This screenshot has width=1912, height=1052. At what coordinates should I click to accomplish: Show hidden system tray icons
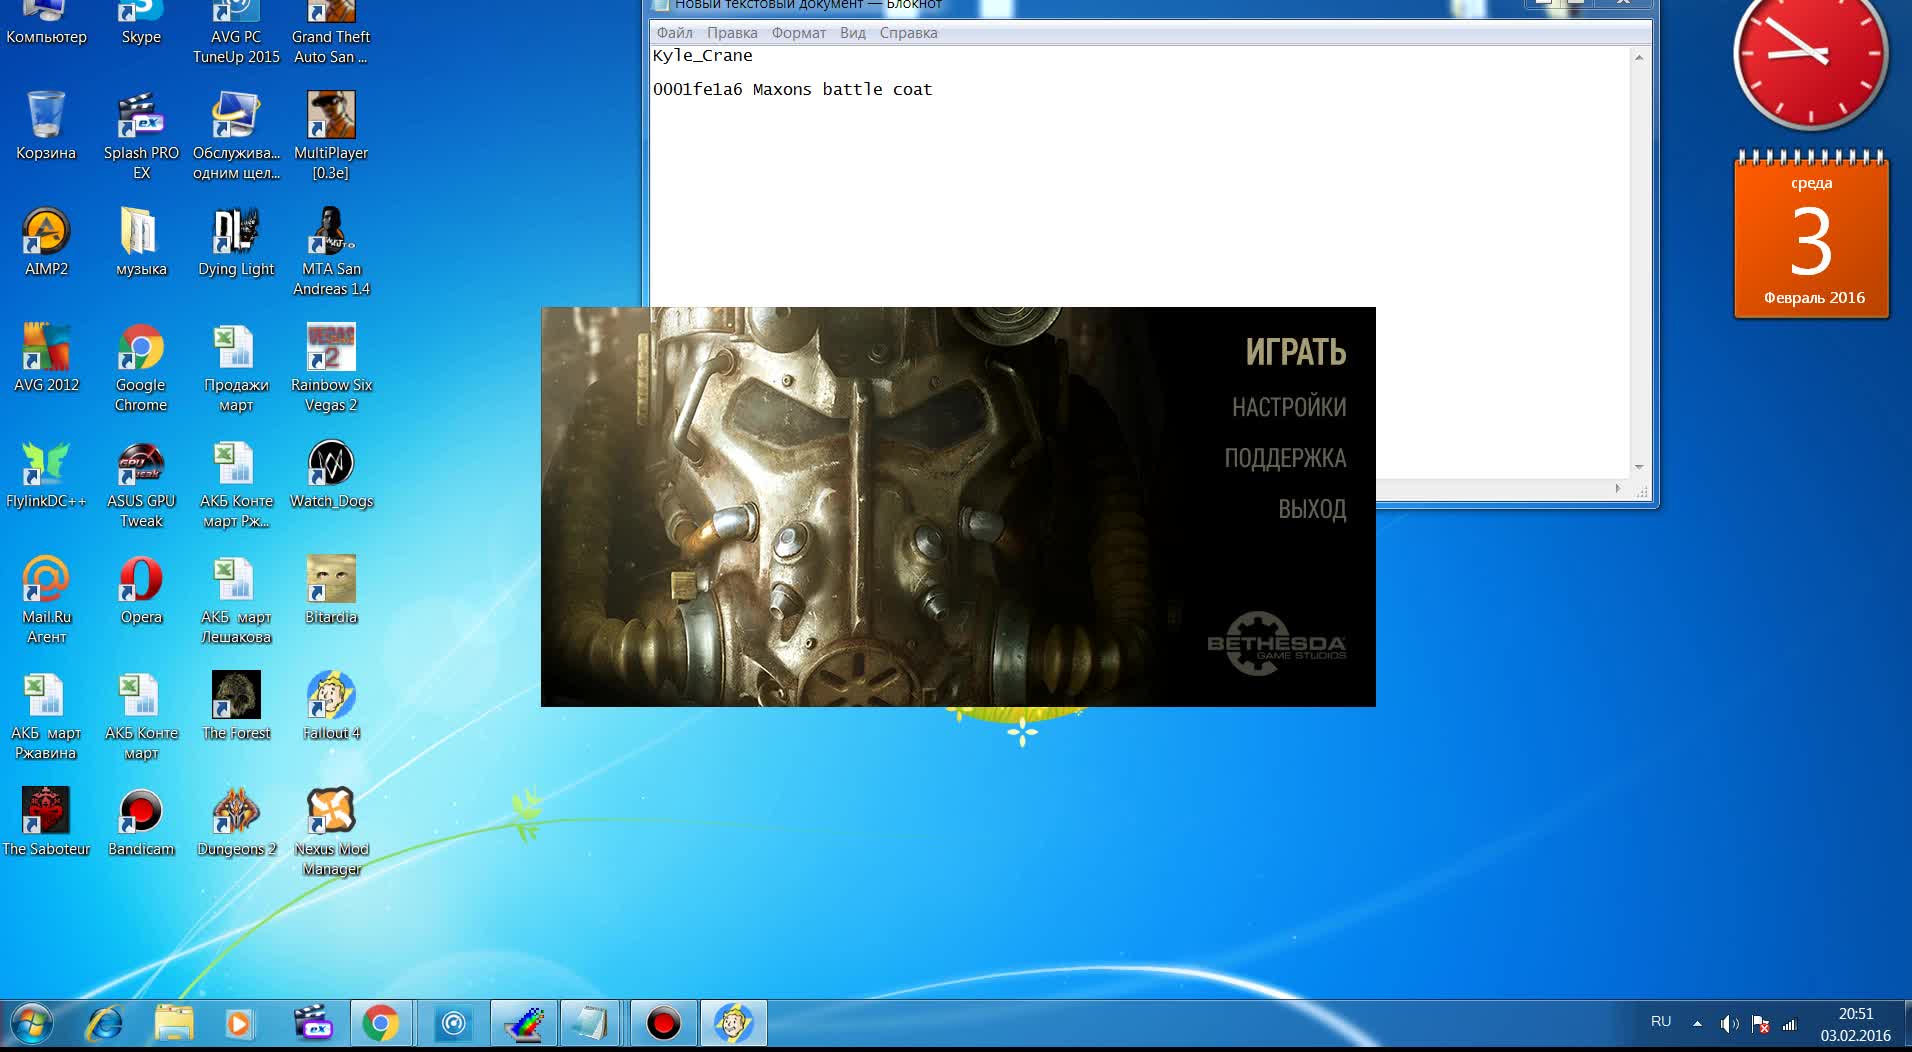1697,1023
